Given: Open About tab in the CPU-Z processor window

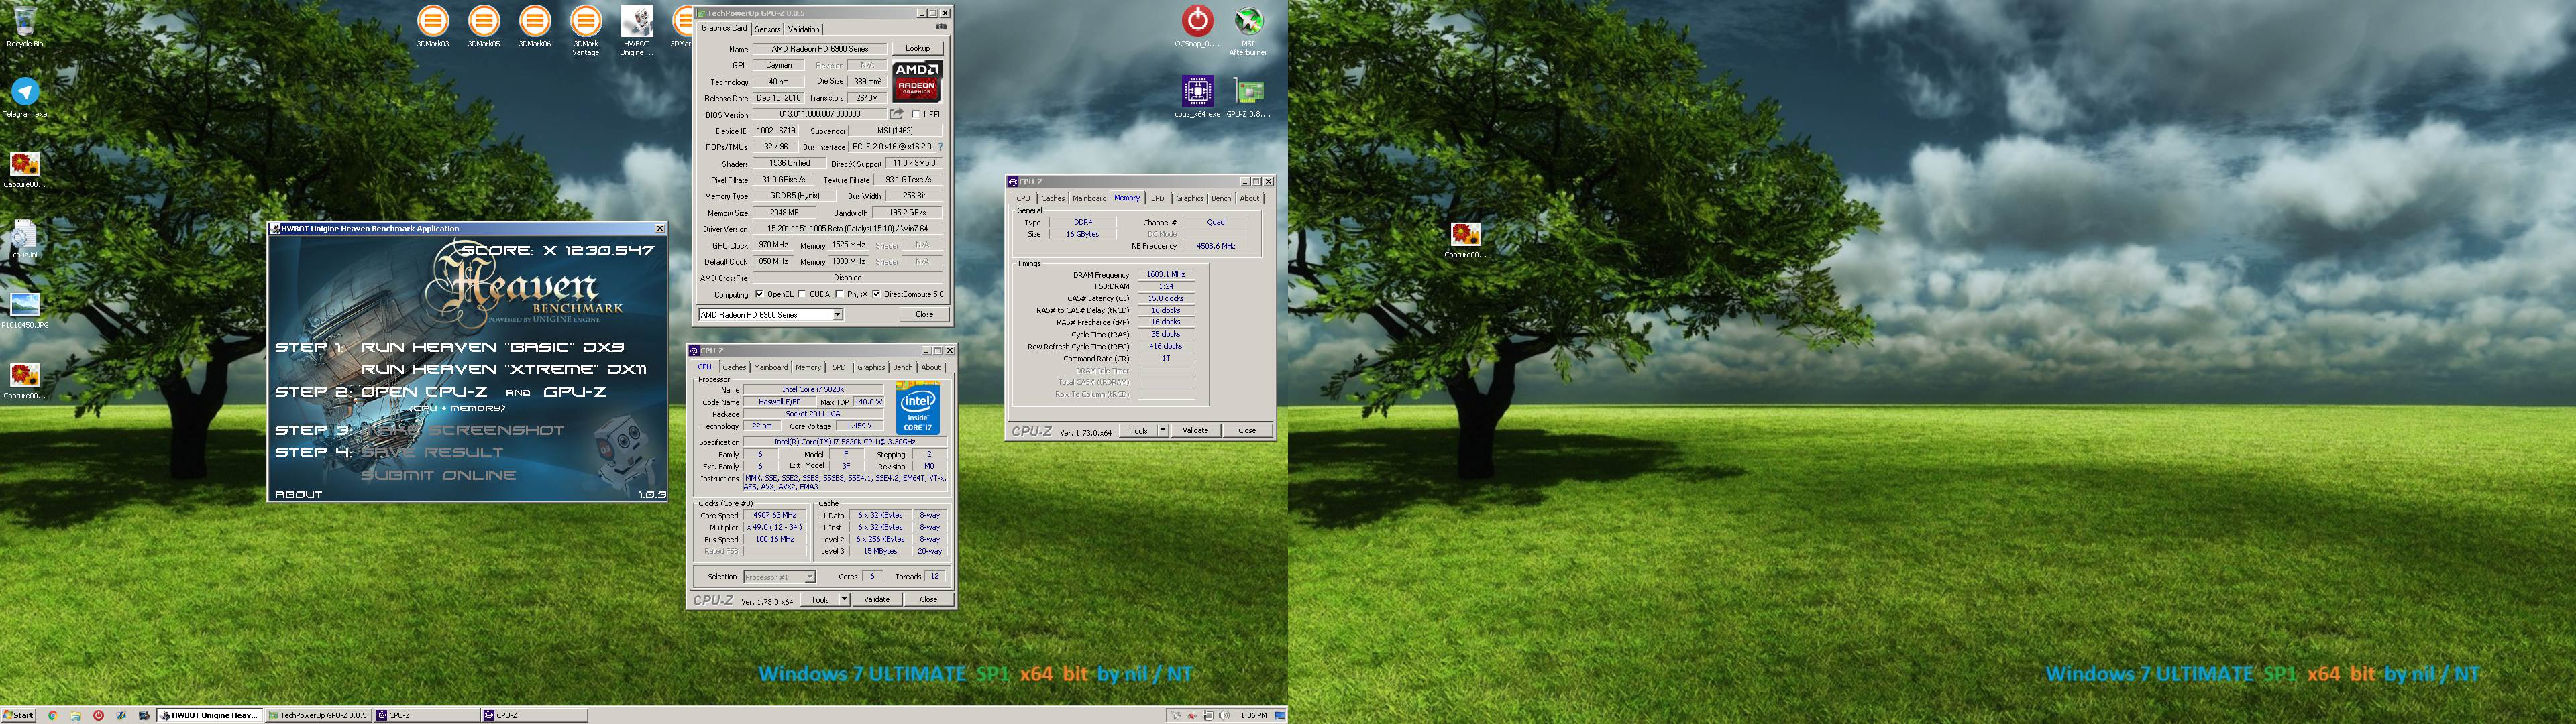Looking at the screenshot, I should tap(931, 367).
